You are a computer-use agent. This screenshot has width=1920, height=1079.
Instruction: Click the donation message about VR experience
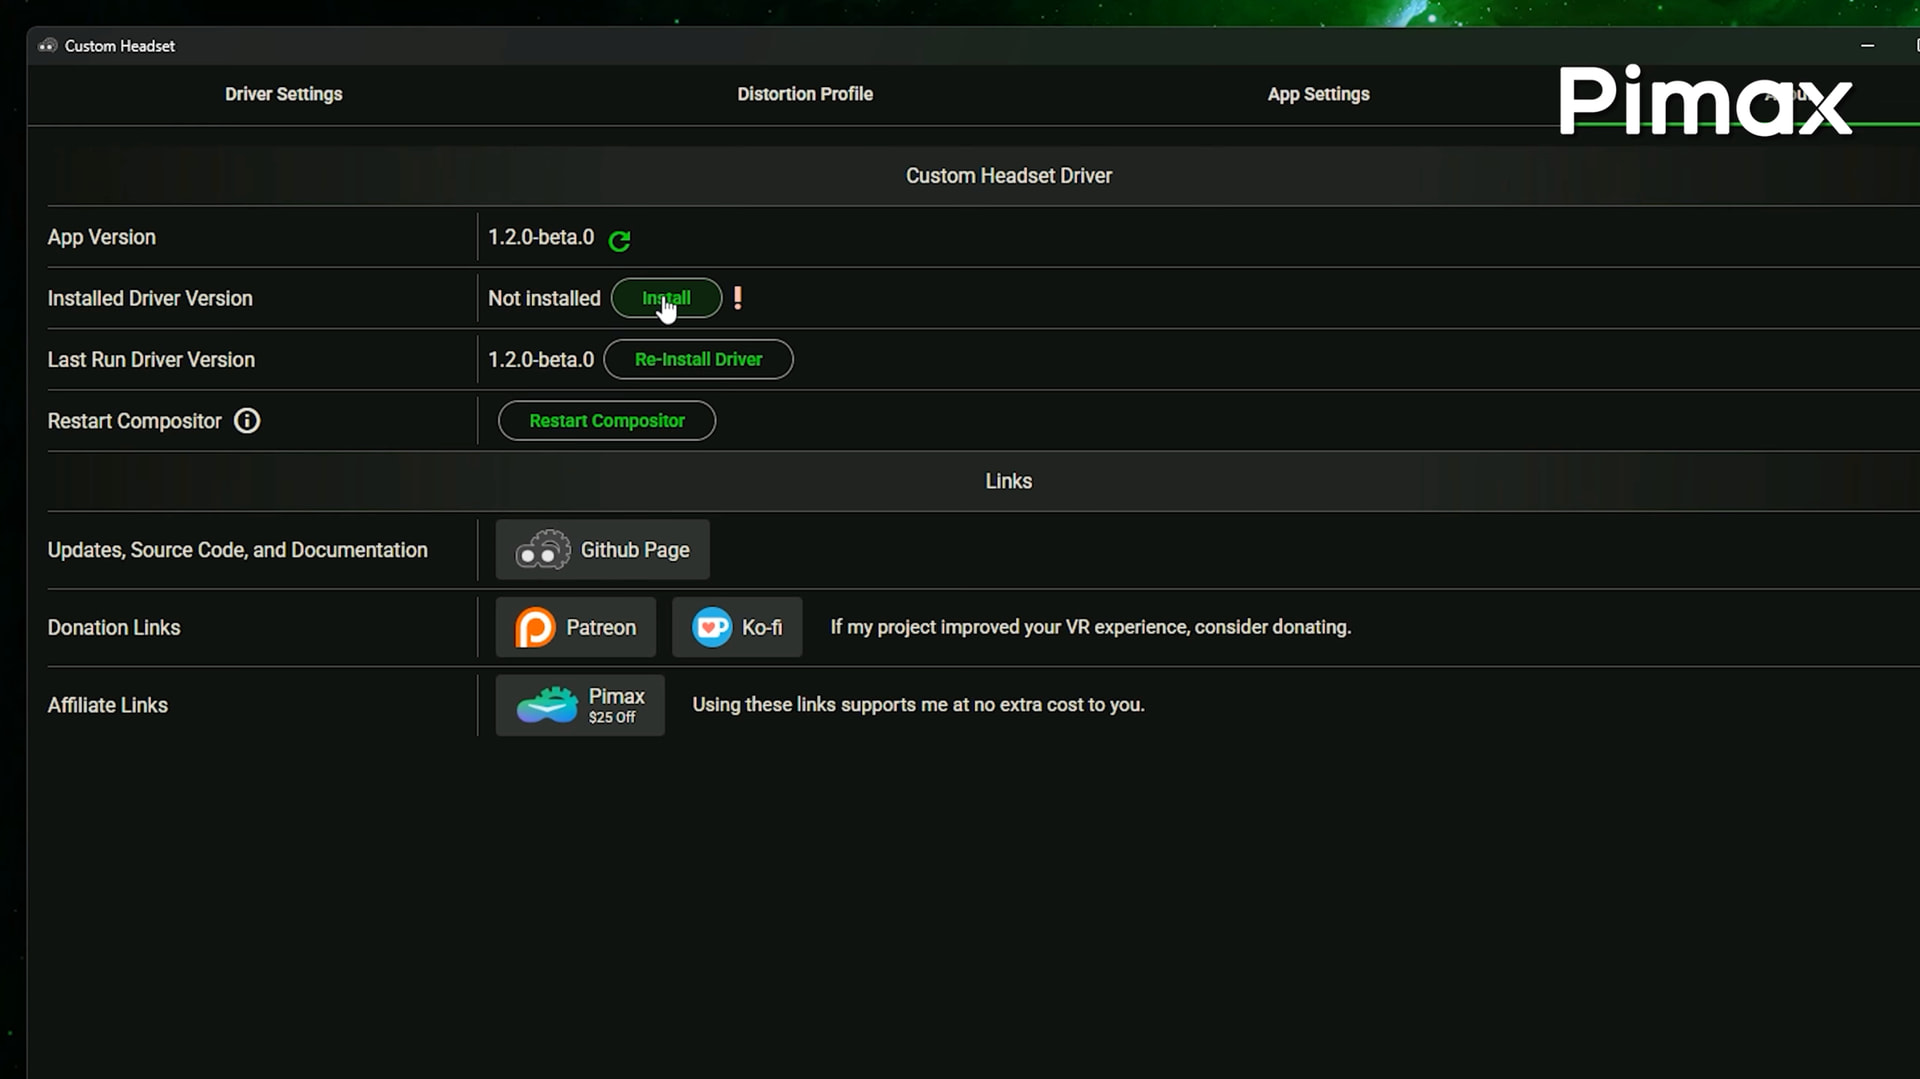[1091, 627]
